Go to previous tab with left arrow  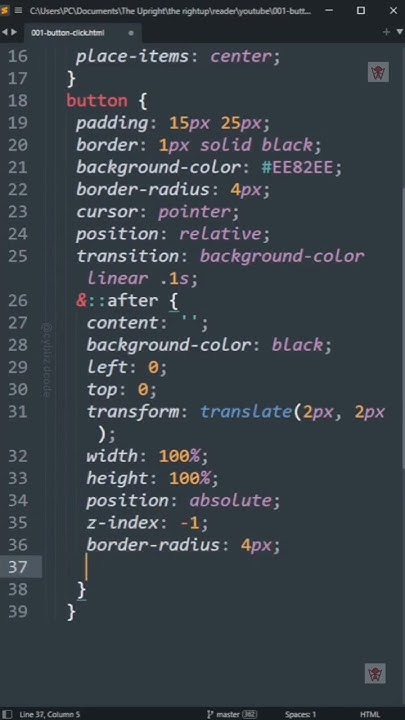coord(5,32)
